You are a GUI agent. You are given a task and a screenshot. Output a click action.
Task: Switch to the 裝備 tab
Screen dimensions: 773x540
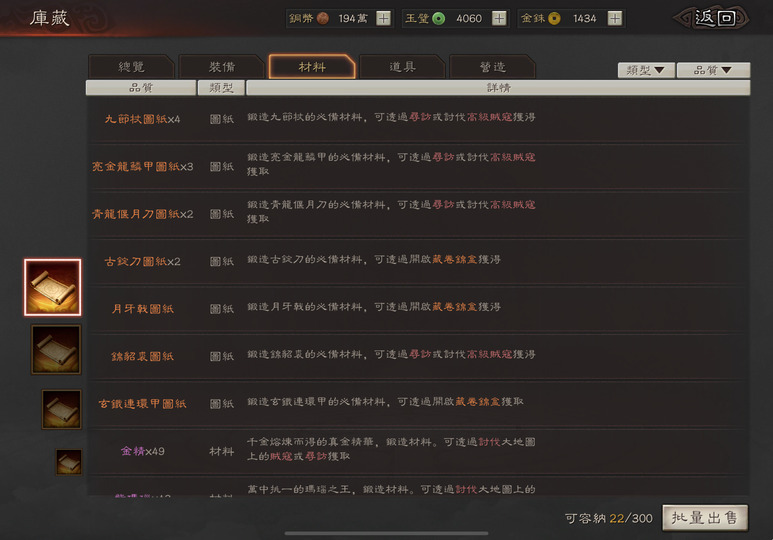222,67
